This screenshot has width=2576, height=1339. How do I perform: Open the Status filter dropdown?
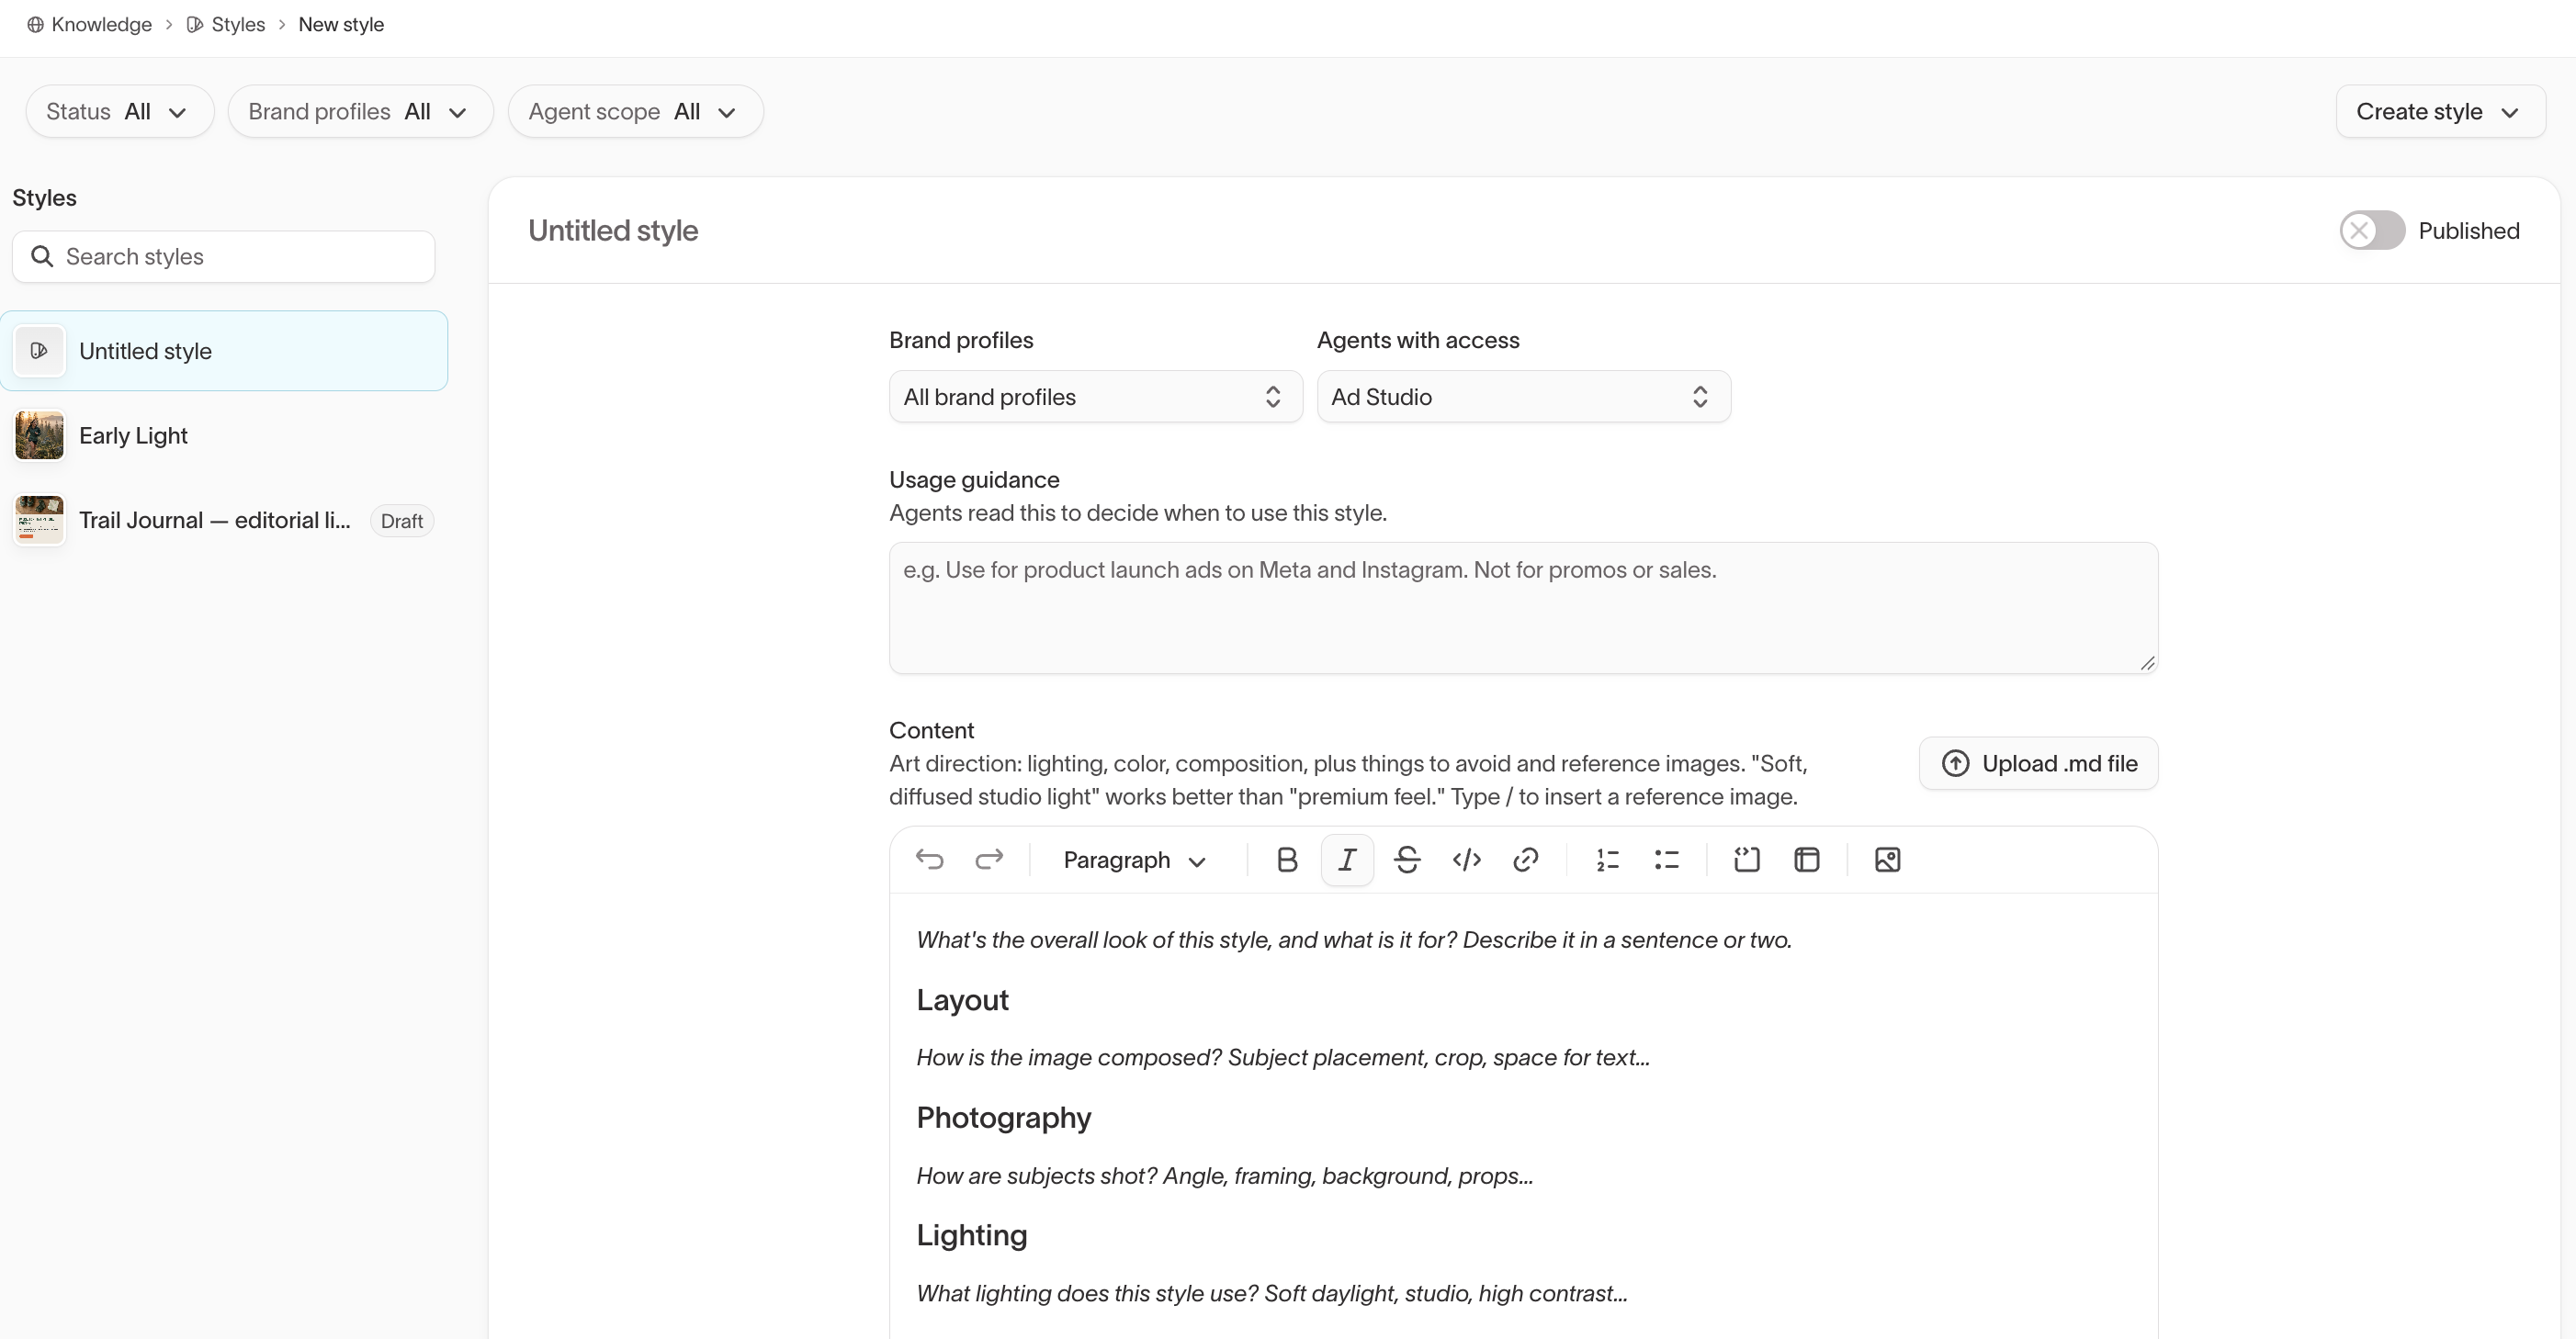click(x=119, y=111)
